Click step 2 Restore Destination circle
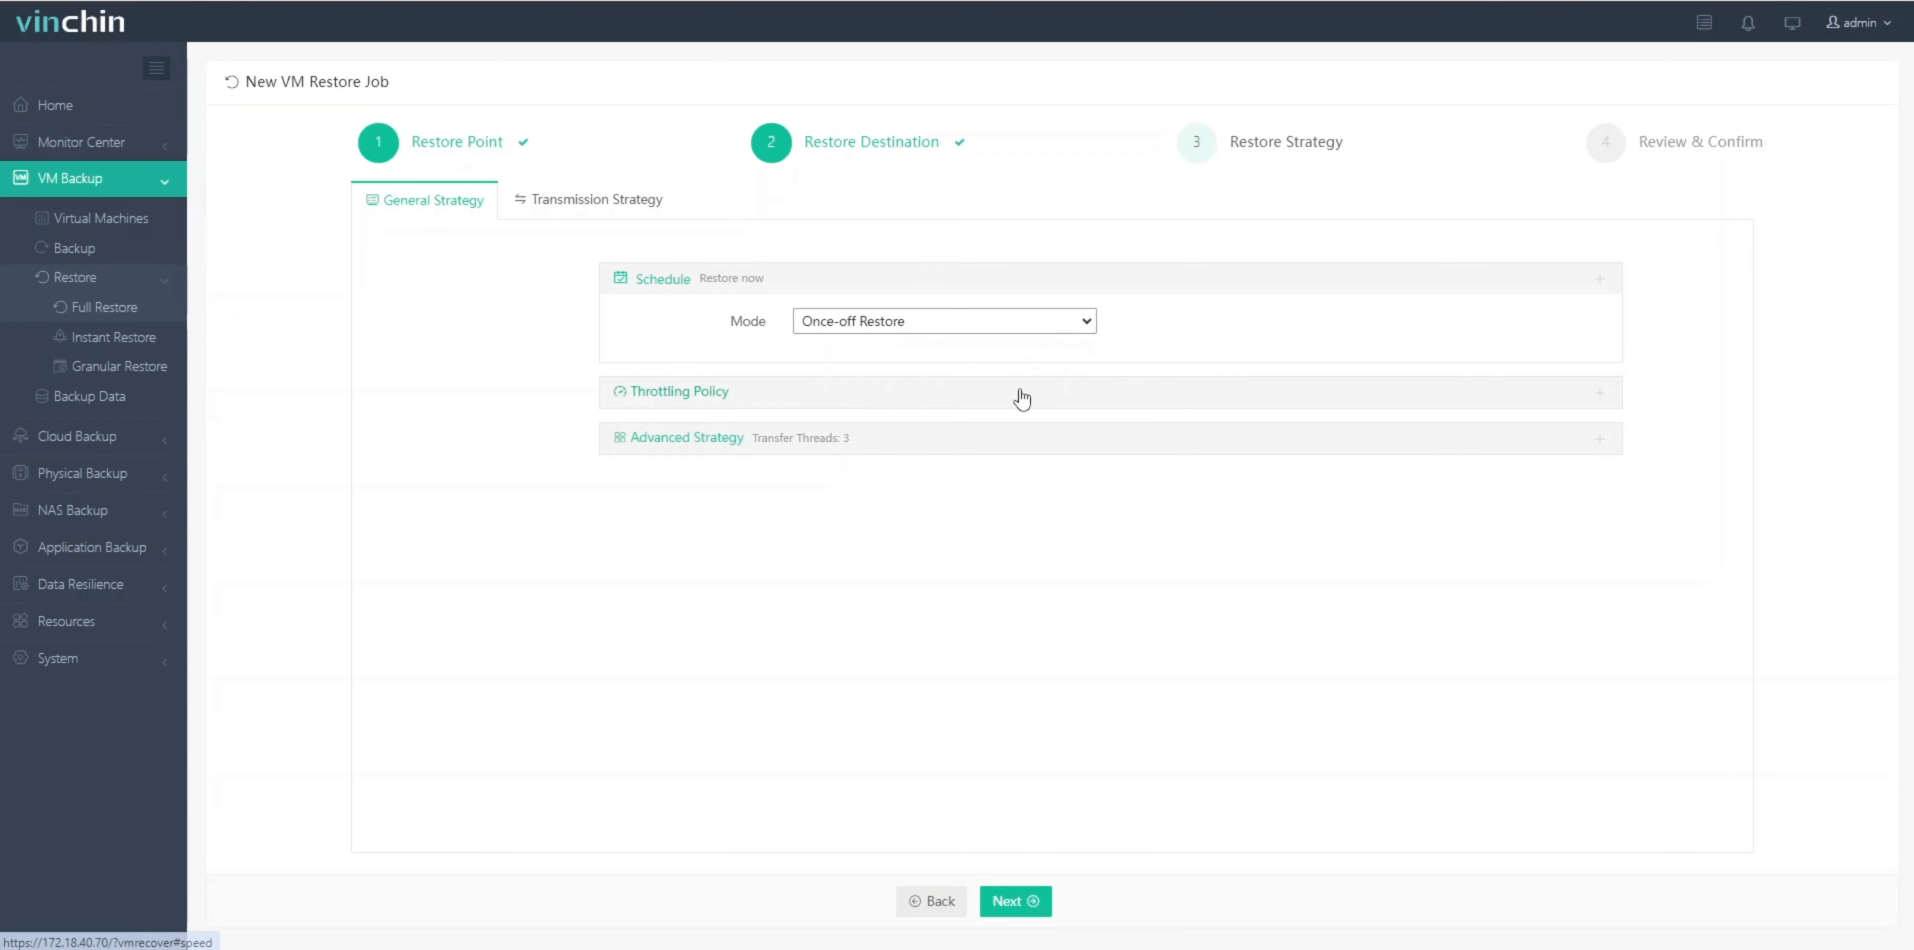Screen dimensions: 1914x950 771,142
